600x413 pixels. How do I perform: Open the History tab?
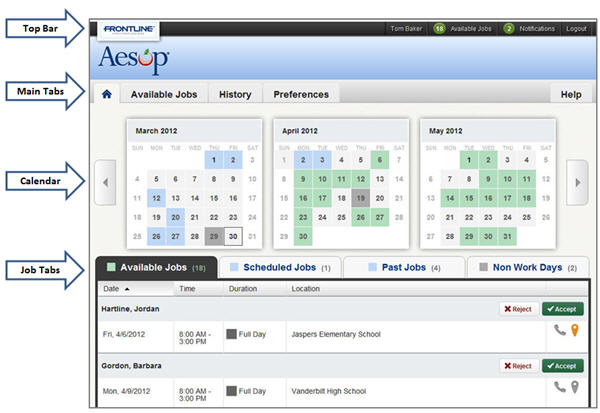pos(235,94)
